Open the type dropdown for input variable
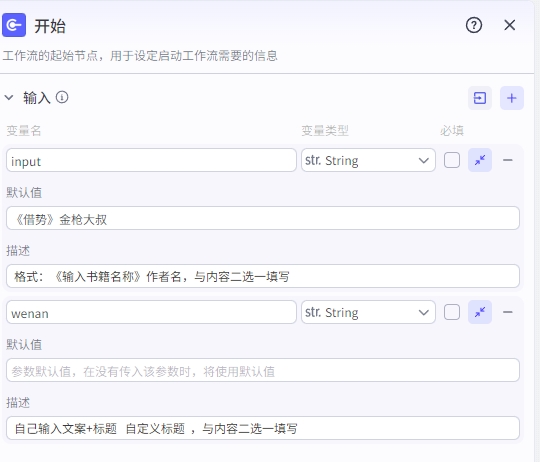The height and width of the screenshot is (462, 540). (368, 160)
